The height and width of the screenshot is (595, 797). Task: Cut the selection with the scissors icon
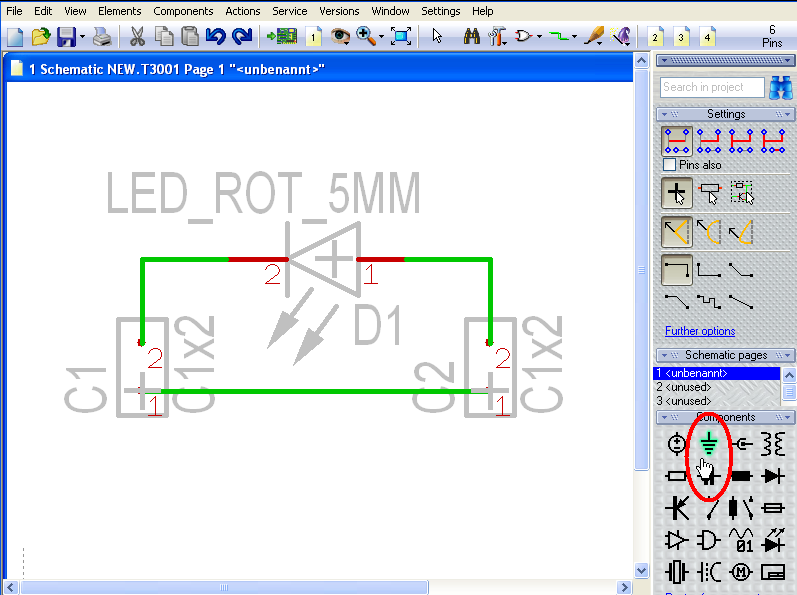(x=137, y=37)
